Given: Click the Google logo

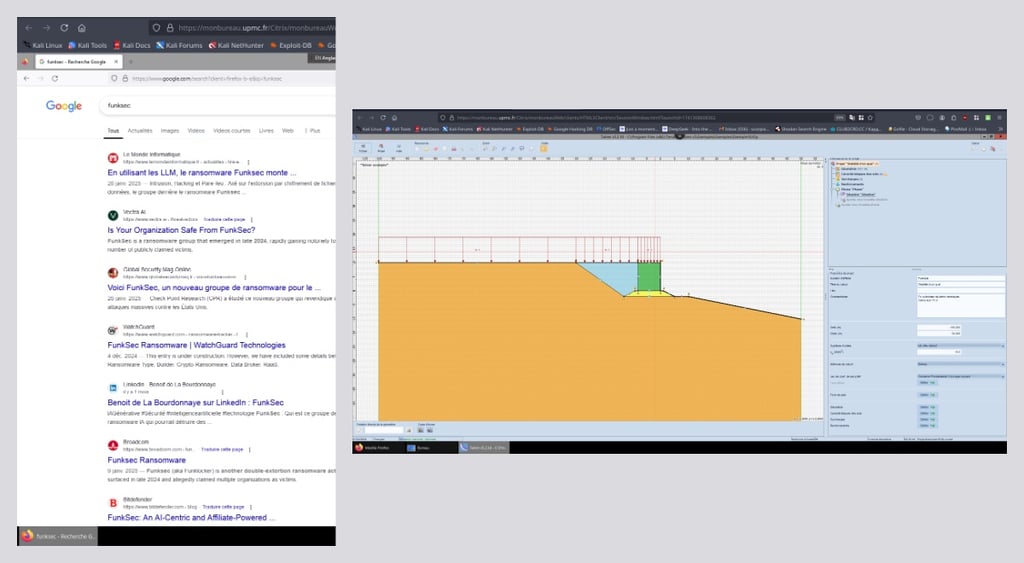Looking at the screenshot, I should tap(64, 106).
